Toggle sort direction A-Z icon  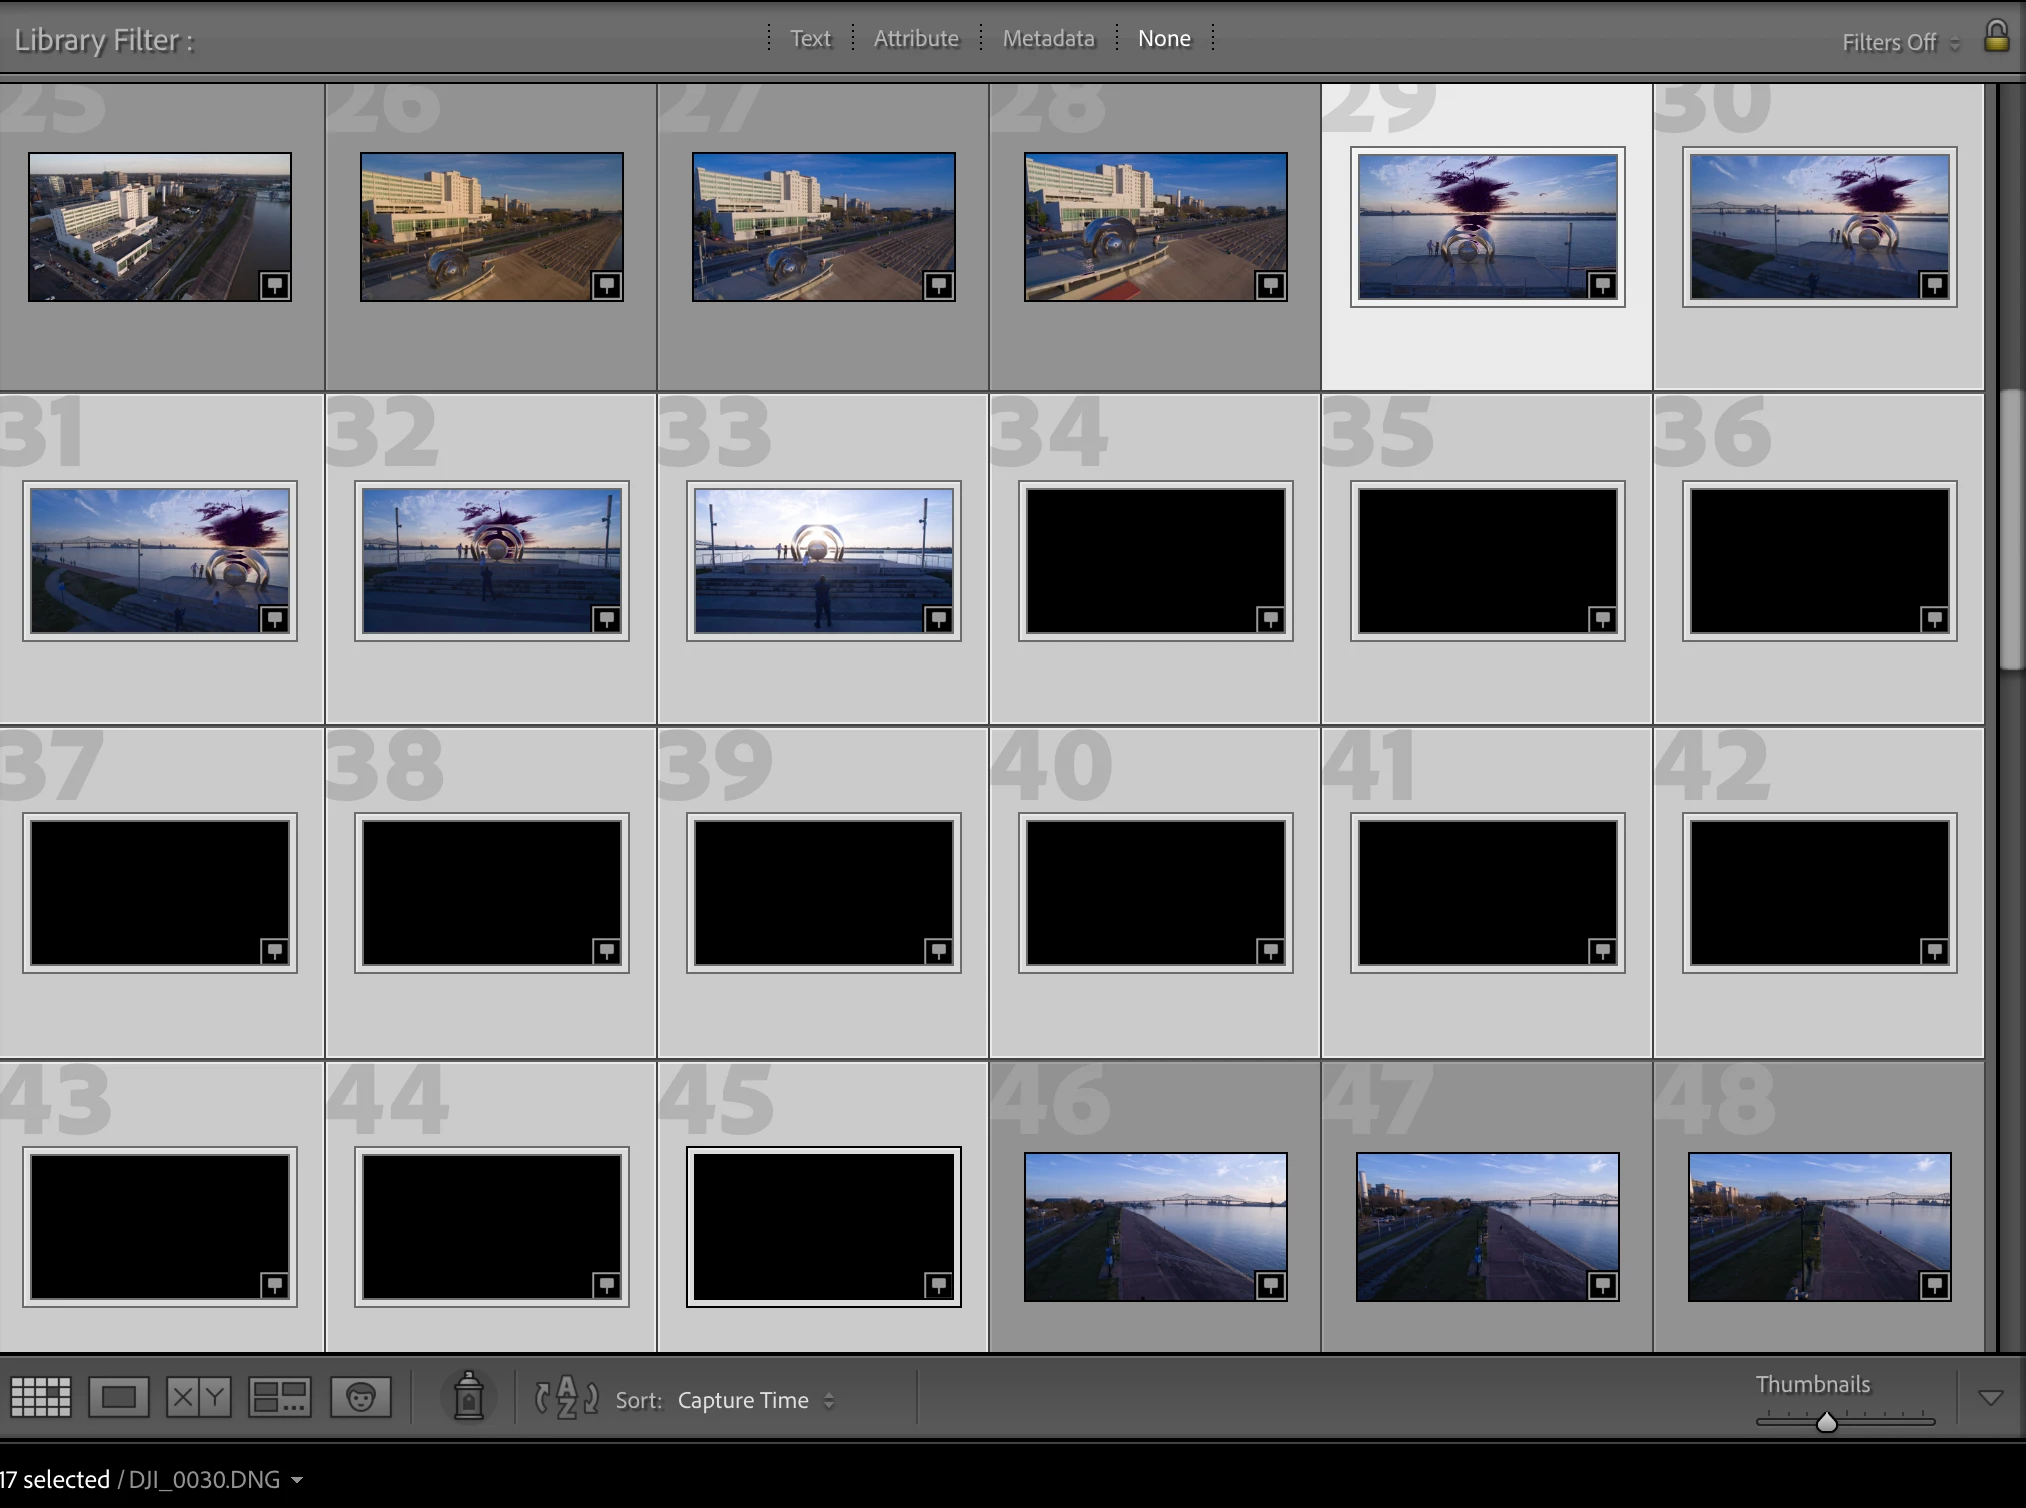566,1397
